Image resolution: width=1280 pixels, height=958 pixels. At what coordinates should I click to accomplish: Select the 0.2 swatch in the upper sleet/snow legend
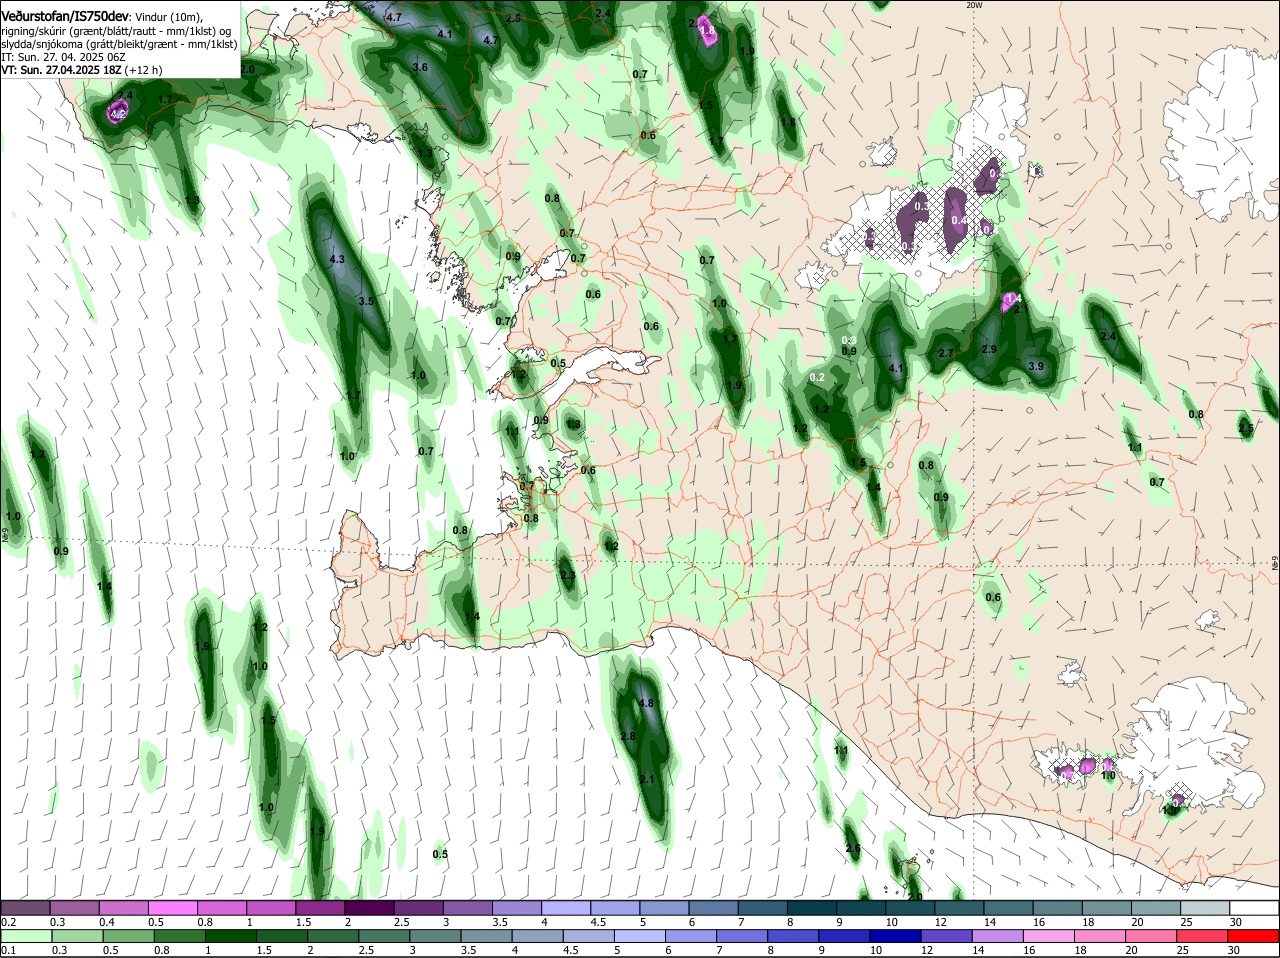25,907
